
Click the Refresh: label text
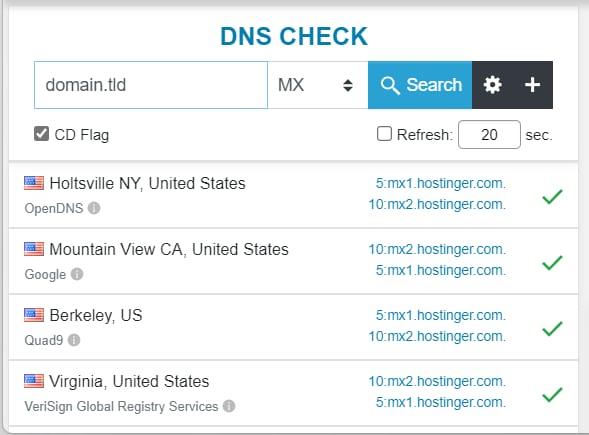point(425,134)
